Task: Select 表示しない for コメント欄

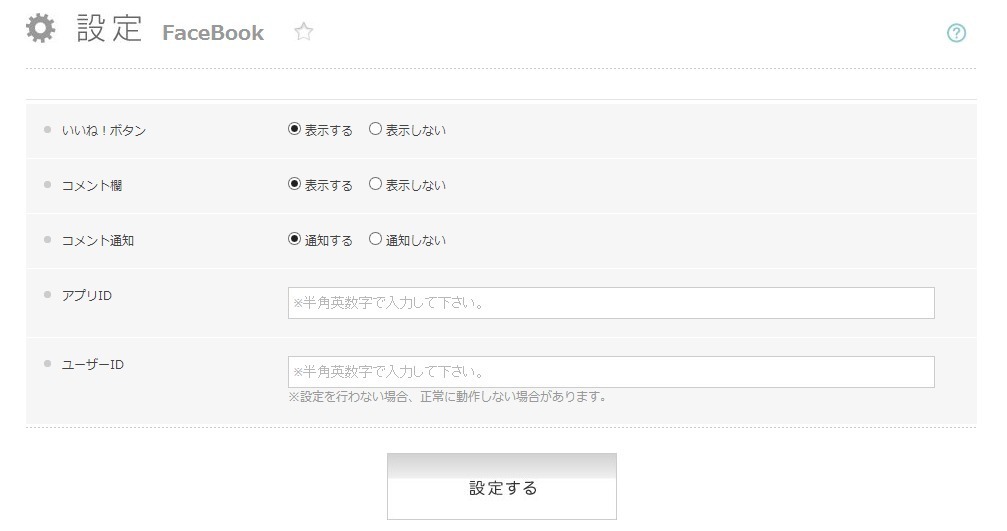Action: click(375, 184)
